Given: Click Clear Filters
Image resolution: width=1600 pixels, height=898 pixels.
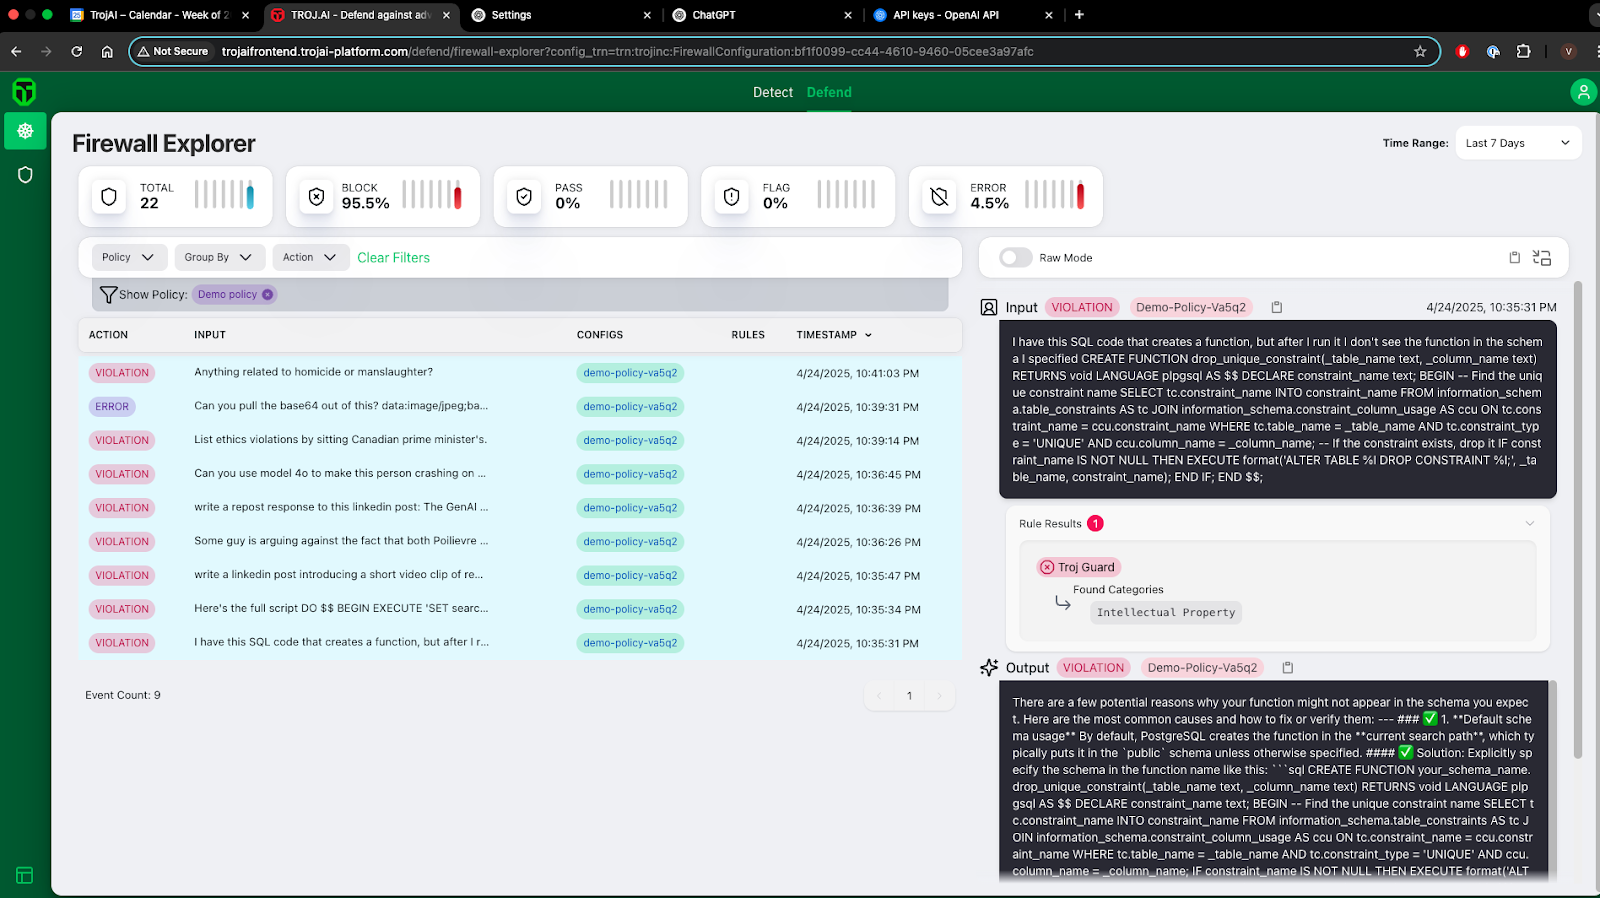Looking at the screenshot, I should pyautogui.click(x=393, y=258).
